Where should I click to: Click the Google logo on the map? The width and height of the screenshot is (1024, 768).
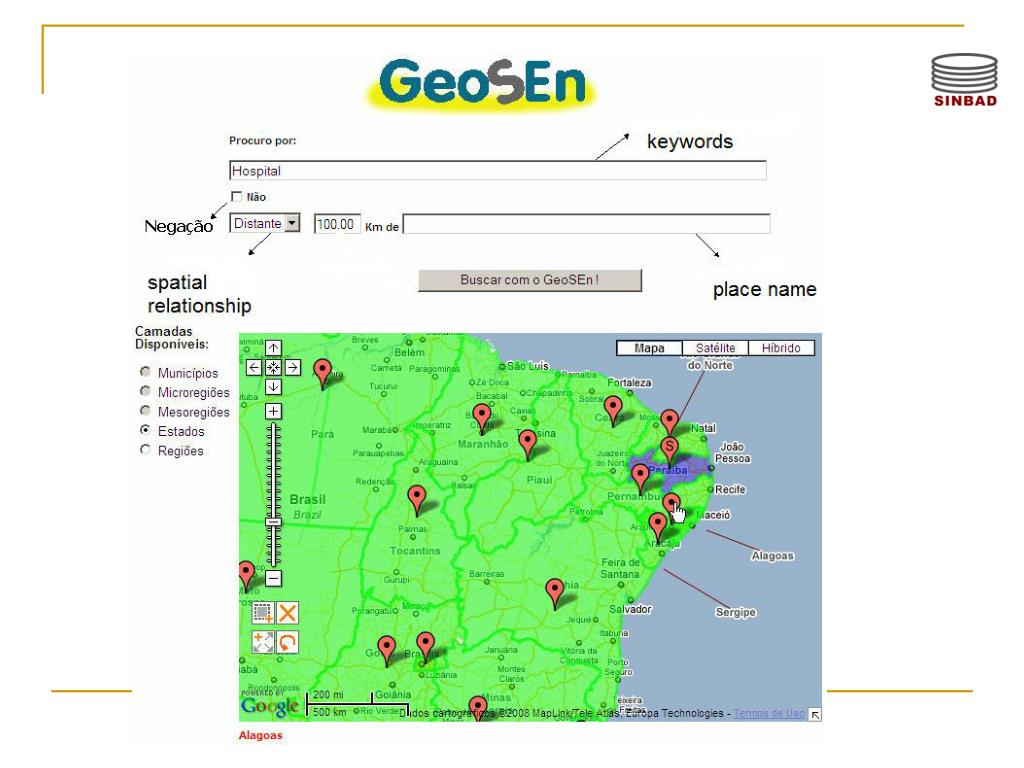pos(269,707)
